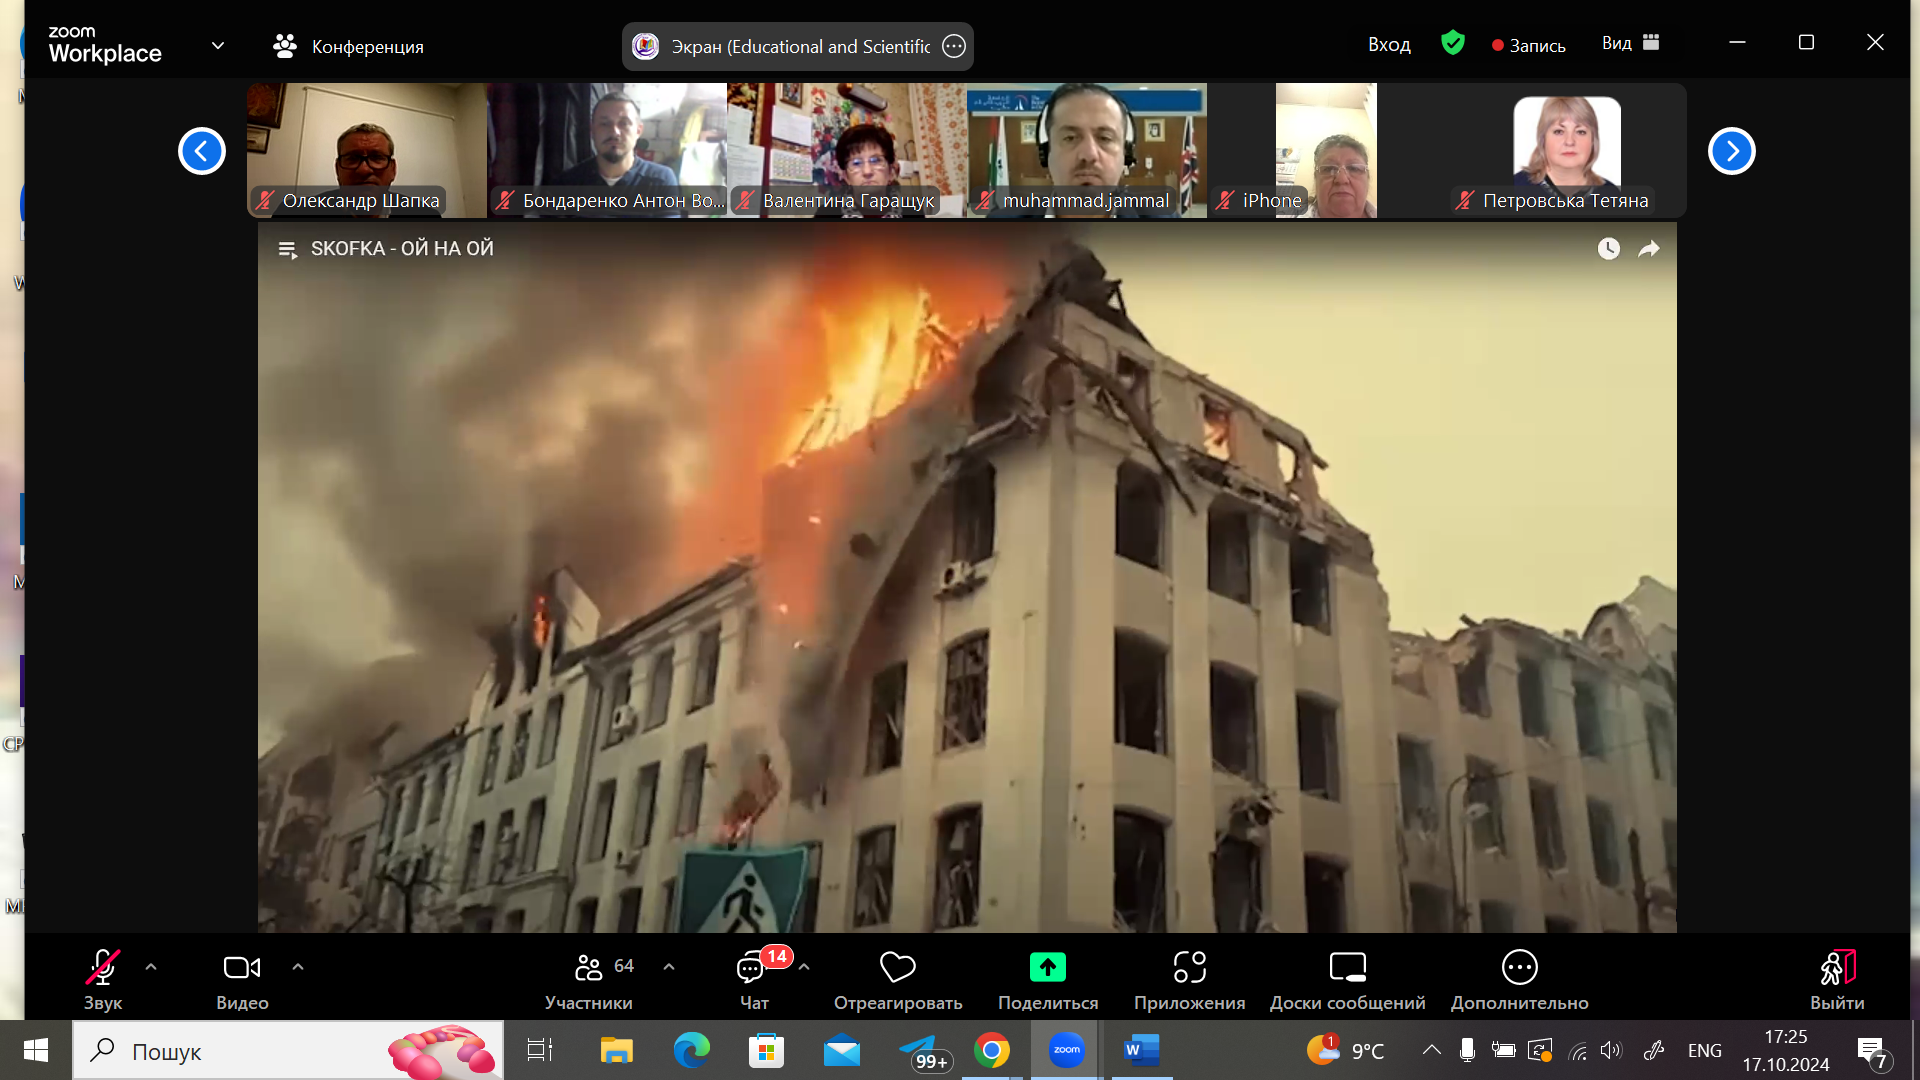Click the green Share screen icon
The height and width of the screenshot is (1080, 1920).
tap(1047, 968)
